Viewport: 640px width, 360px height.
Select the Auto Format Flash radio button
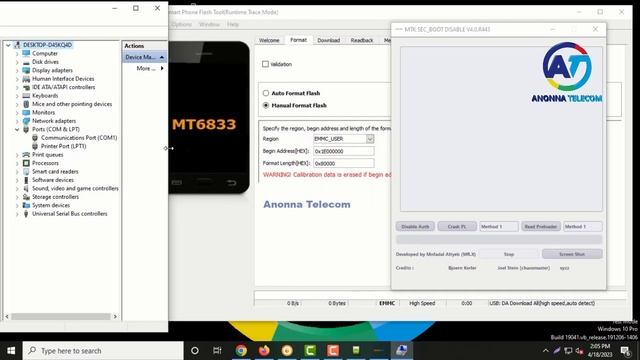click(x=266, y=93)
